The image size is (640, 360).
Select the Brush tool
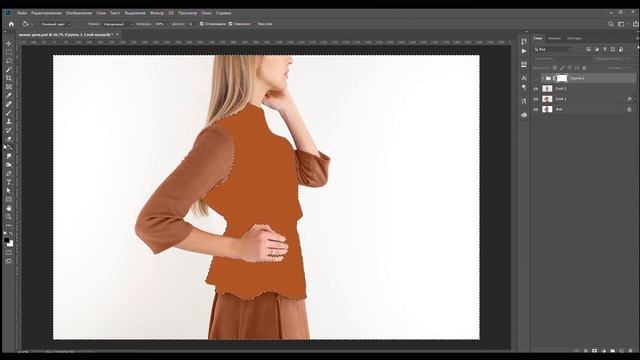pos(9,113)
